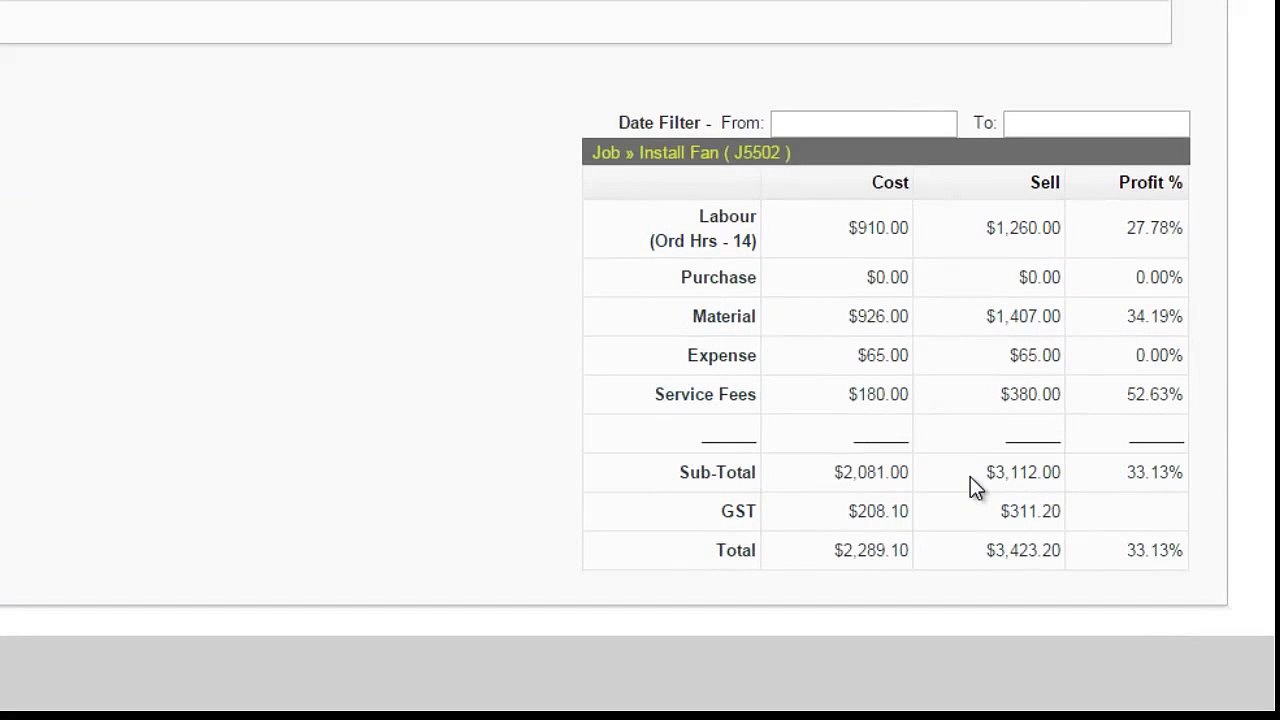Click the Labour cost value $910.00
The width and height of the screenshot is (1280, 720).
[x=878, y=228]
